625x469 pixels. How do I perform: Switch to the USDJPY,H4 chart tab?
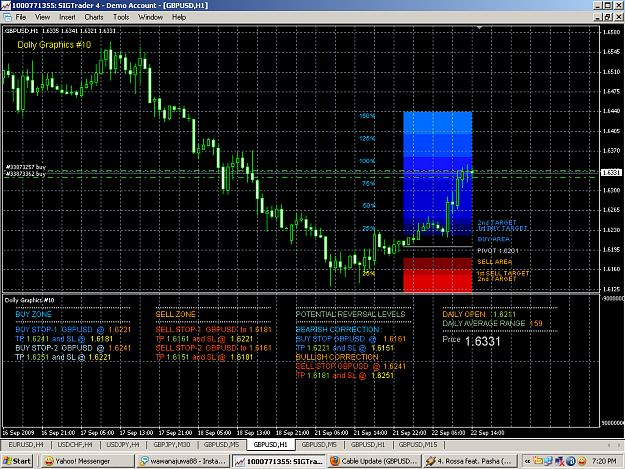tap(123, 444)
